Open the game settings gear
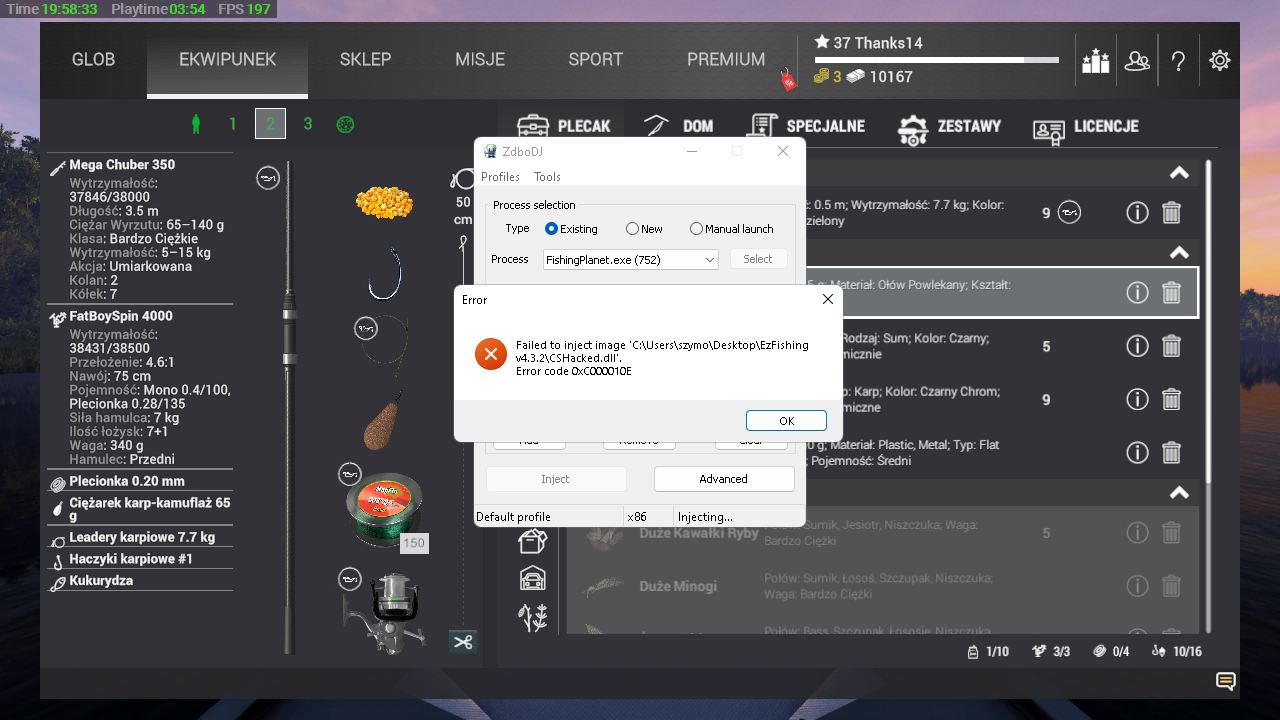This screenshot has width=1280, height=720. pyautogui.click(x=1219, y=61)
